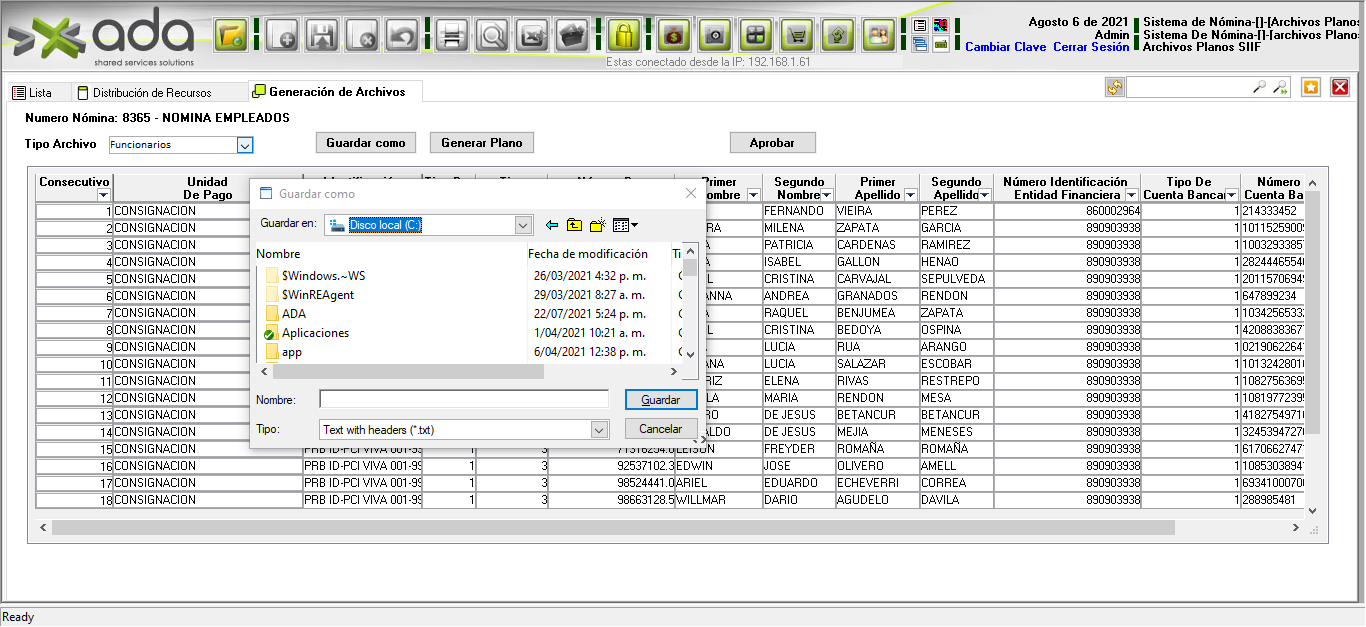Click the Generar Plano button

(482, 143)
